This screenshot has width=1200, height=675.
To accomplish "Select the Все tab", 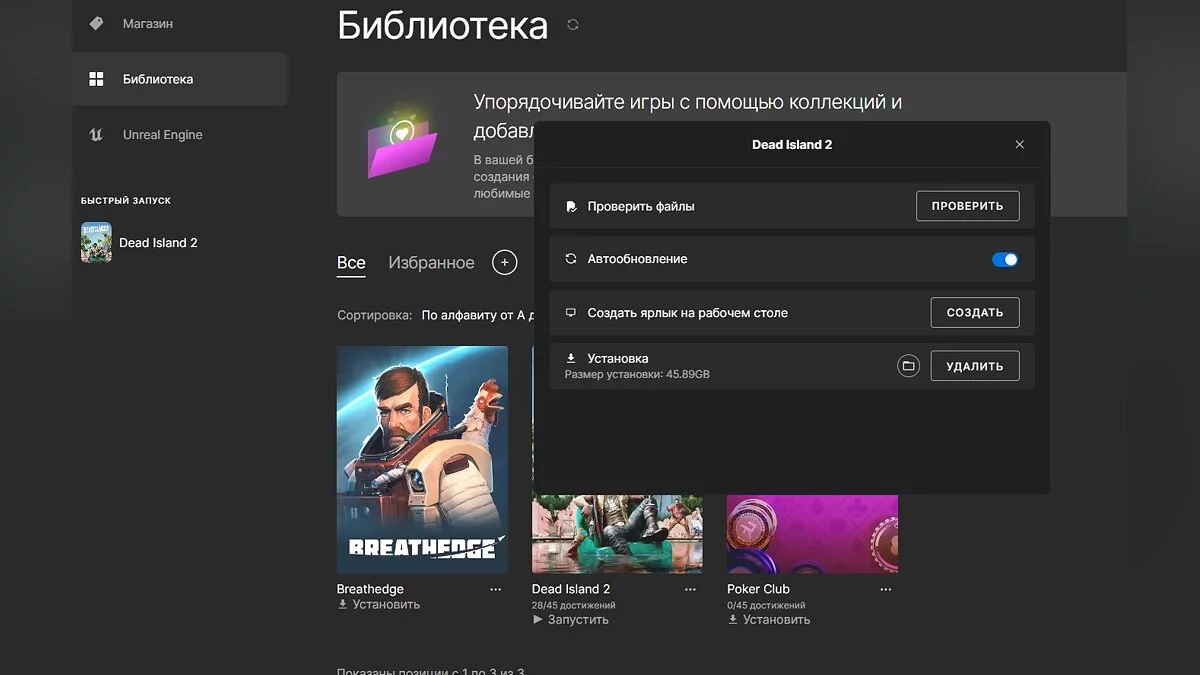I will tap(351, 263).
